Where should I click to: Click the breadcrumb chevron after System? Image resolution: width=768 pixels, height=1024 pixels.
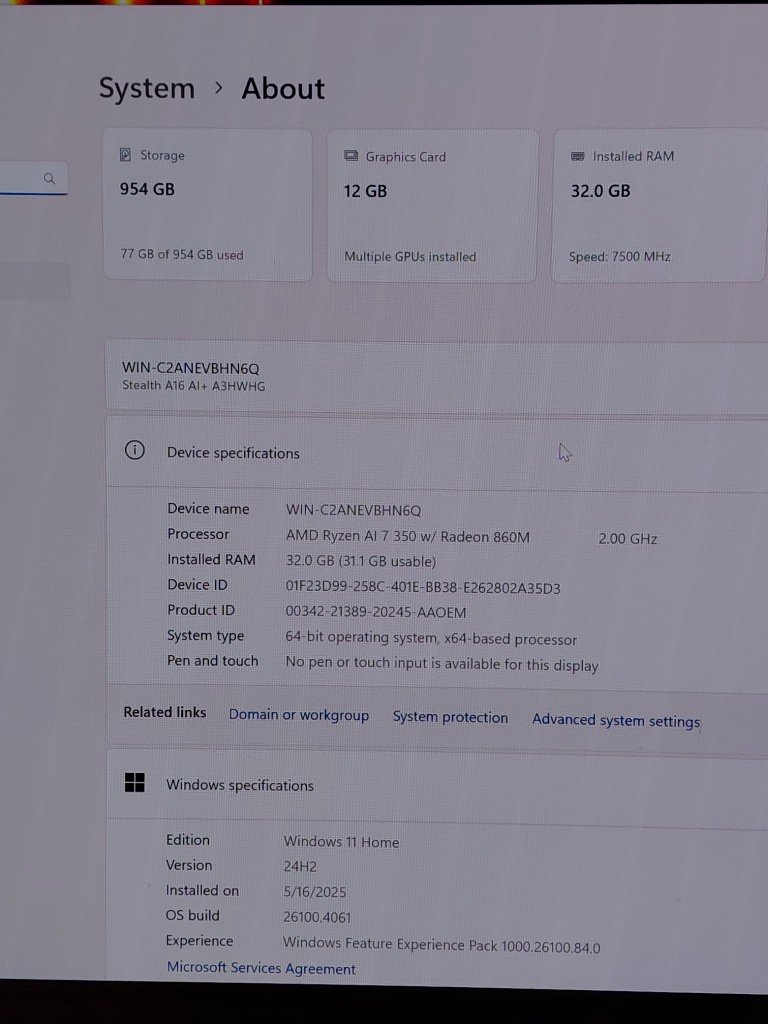click(219, 88)
